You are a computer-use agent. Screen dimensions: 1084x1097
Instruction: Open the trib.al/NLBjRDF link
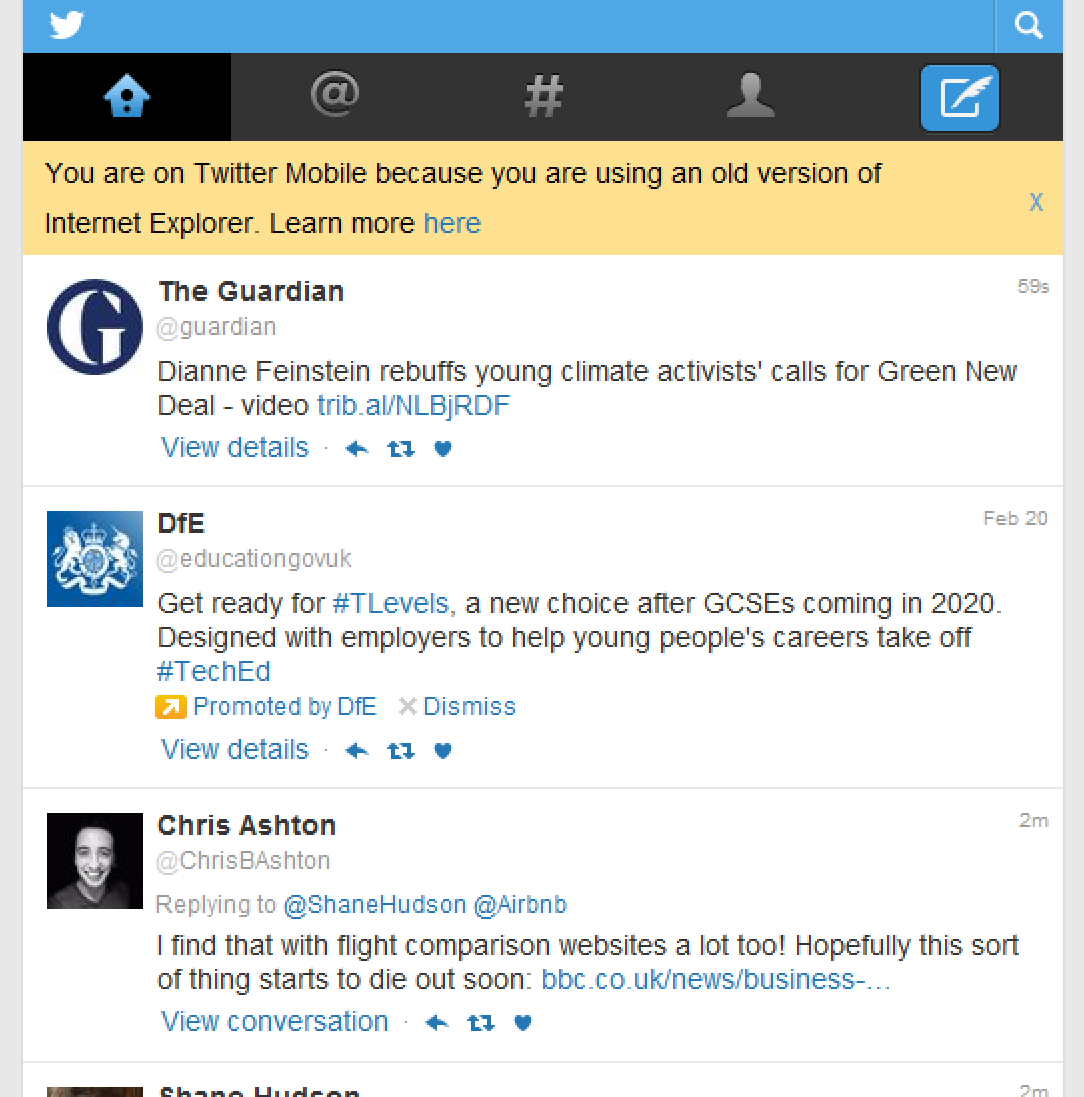414,406
